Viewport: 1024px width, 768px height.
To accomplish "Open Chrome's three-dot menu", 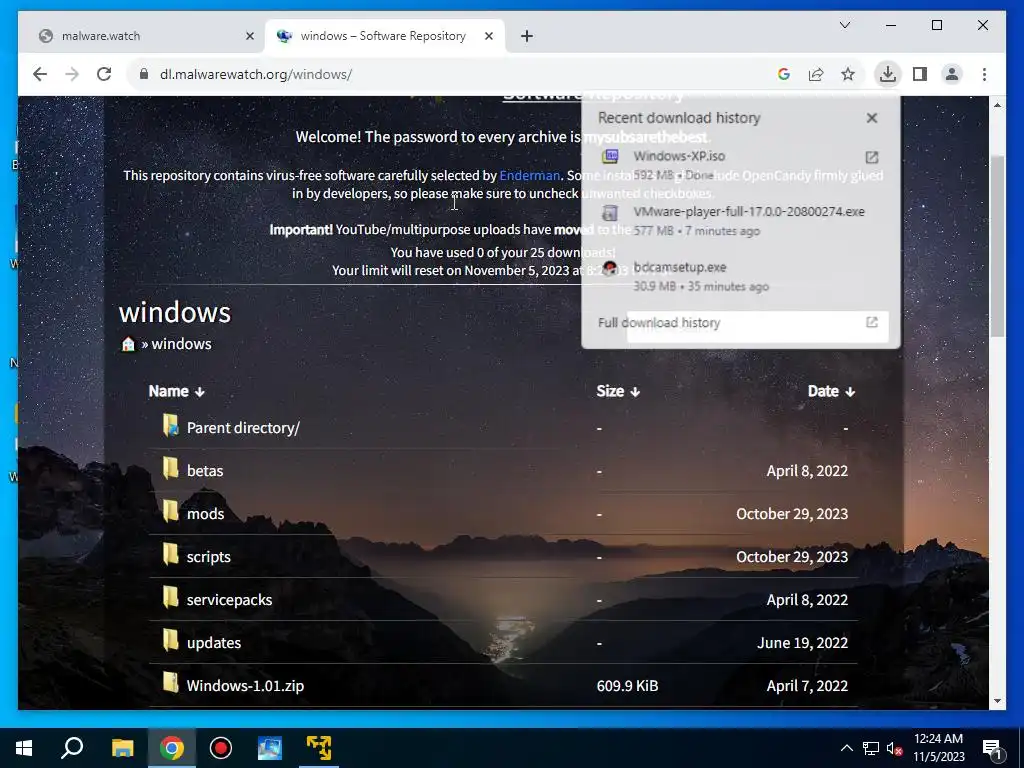I will 984,74.
